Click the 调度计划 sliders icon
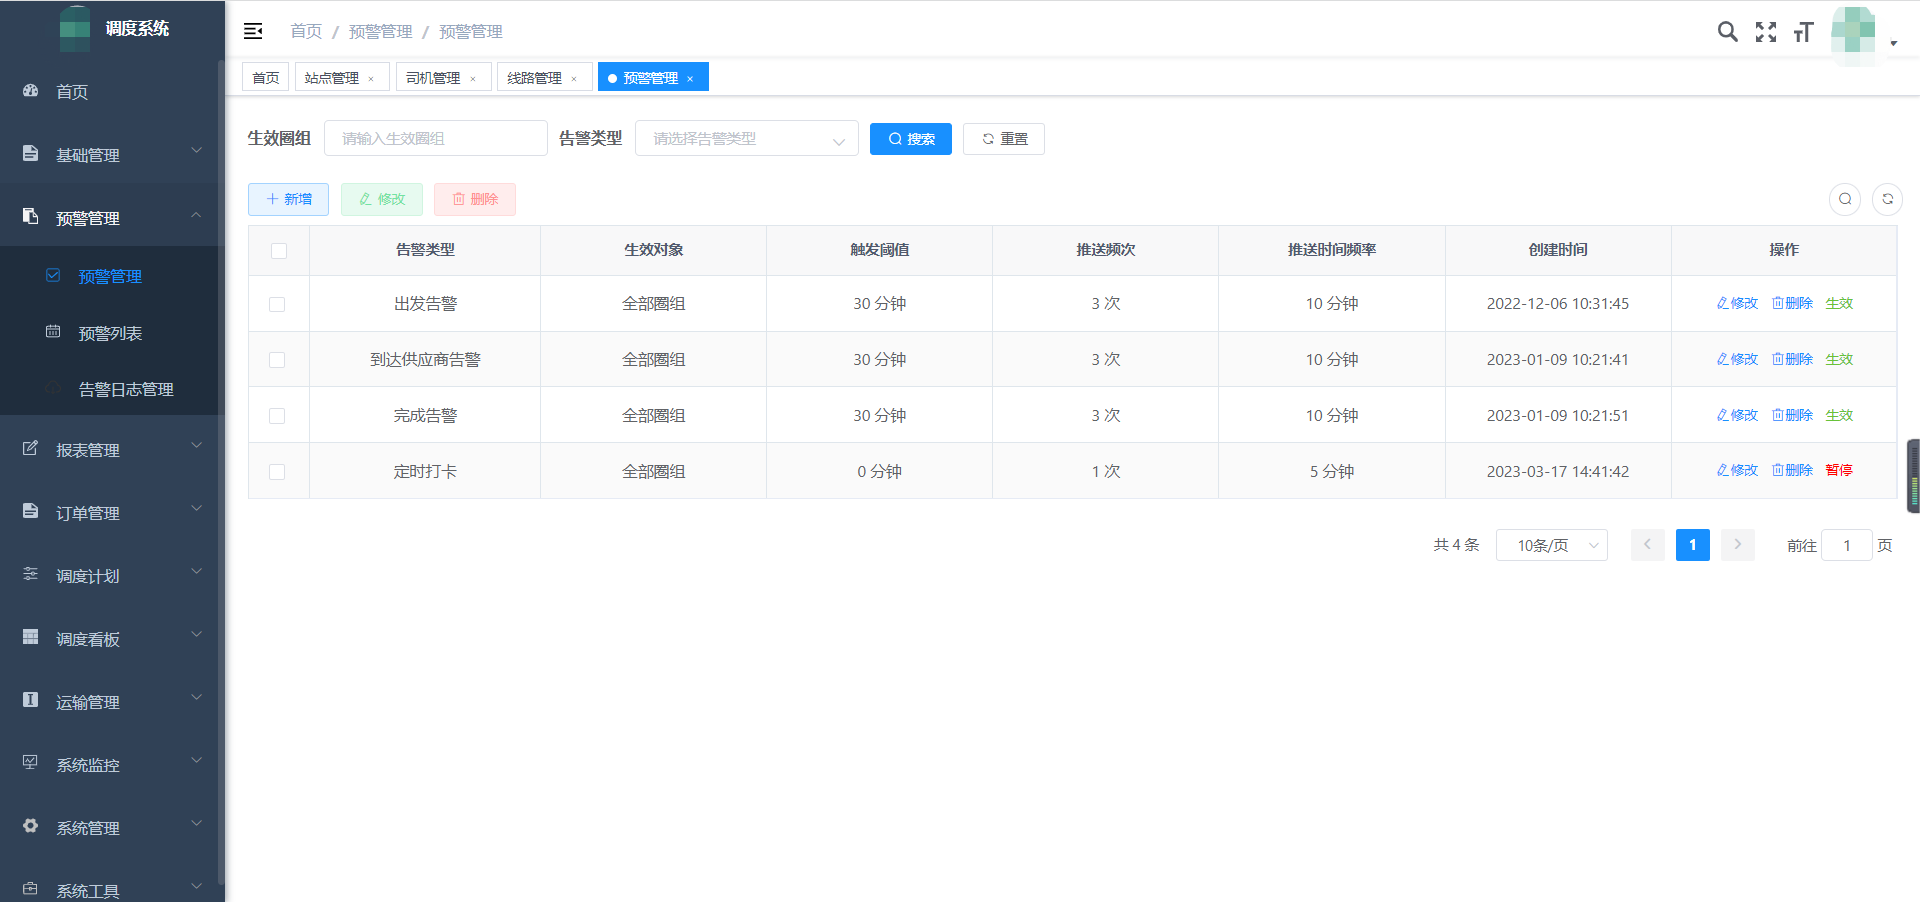This screenshot has width=1920, height=902. point(31,575)
